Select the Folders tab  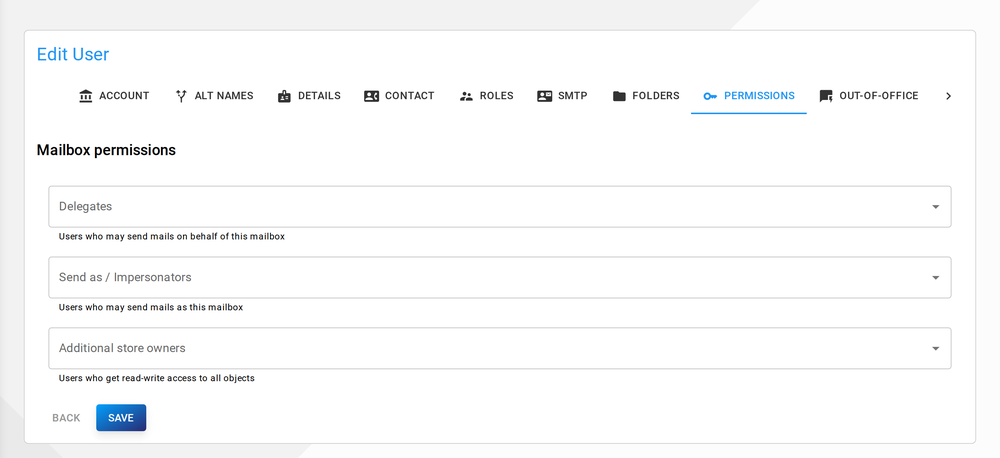click(x=645, y=96)
